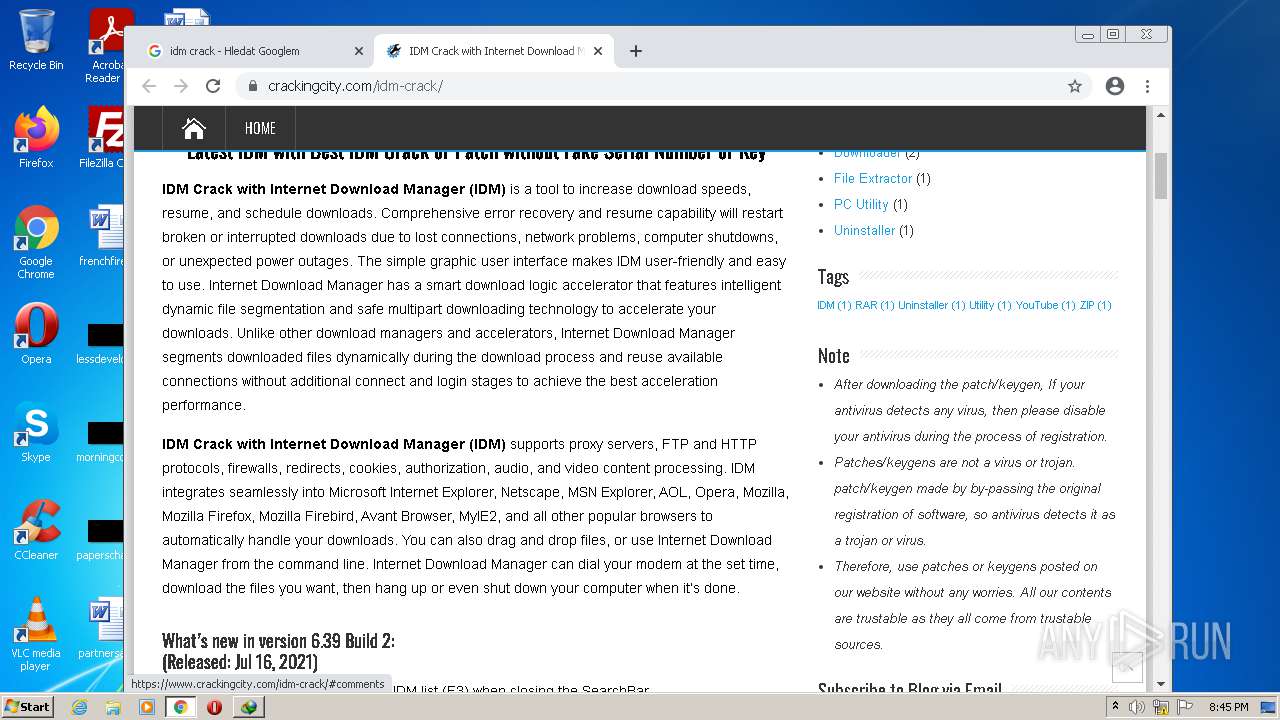This screenshot has height=720, width=1280.
Task: Switch to the Chrome taskbar button
Action: [181, 707]
